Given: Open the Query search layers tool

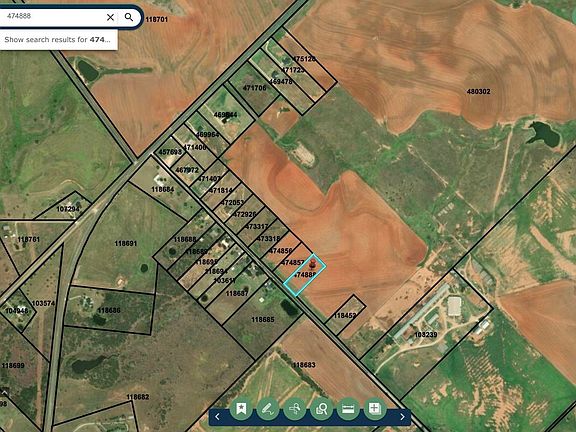Looking at the screenshot, I should coord(321,408).
